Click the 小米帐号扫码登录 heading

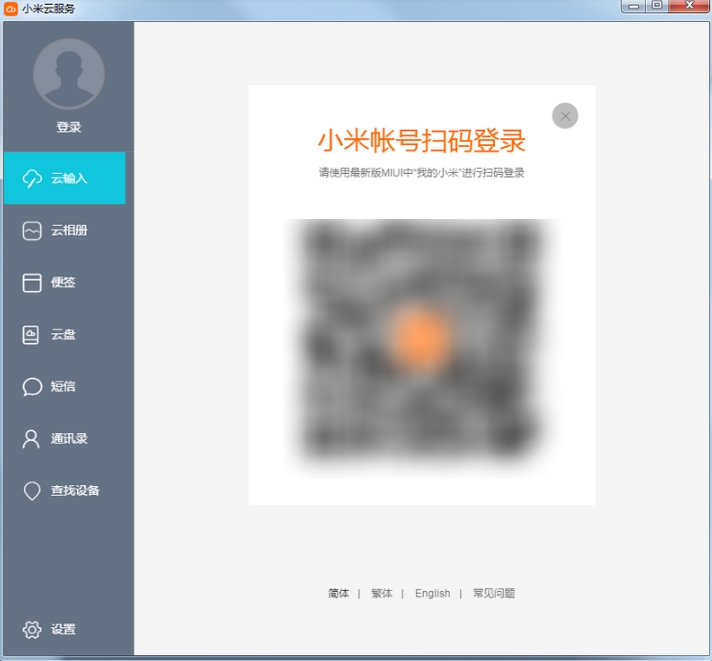[421, 141]
